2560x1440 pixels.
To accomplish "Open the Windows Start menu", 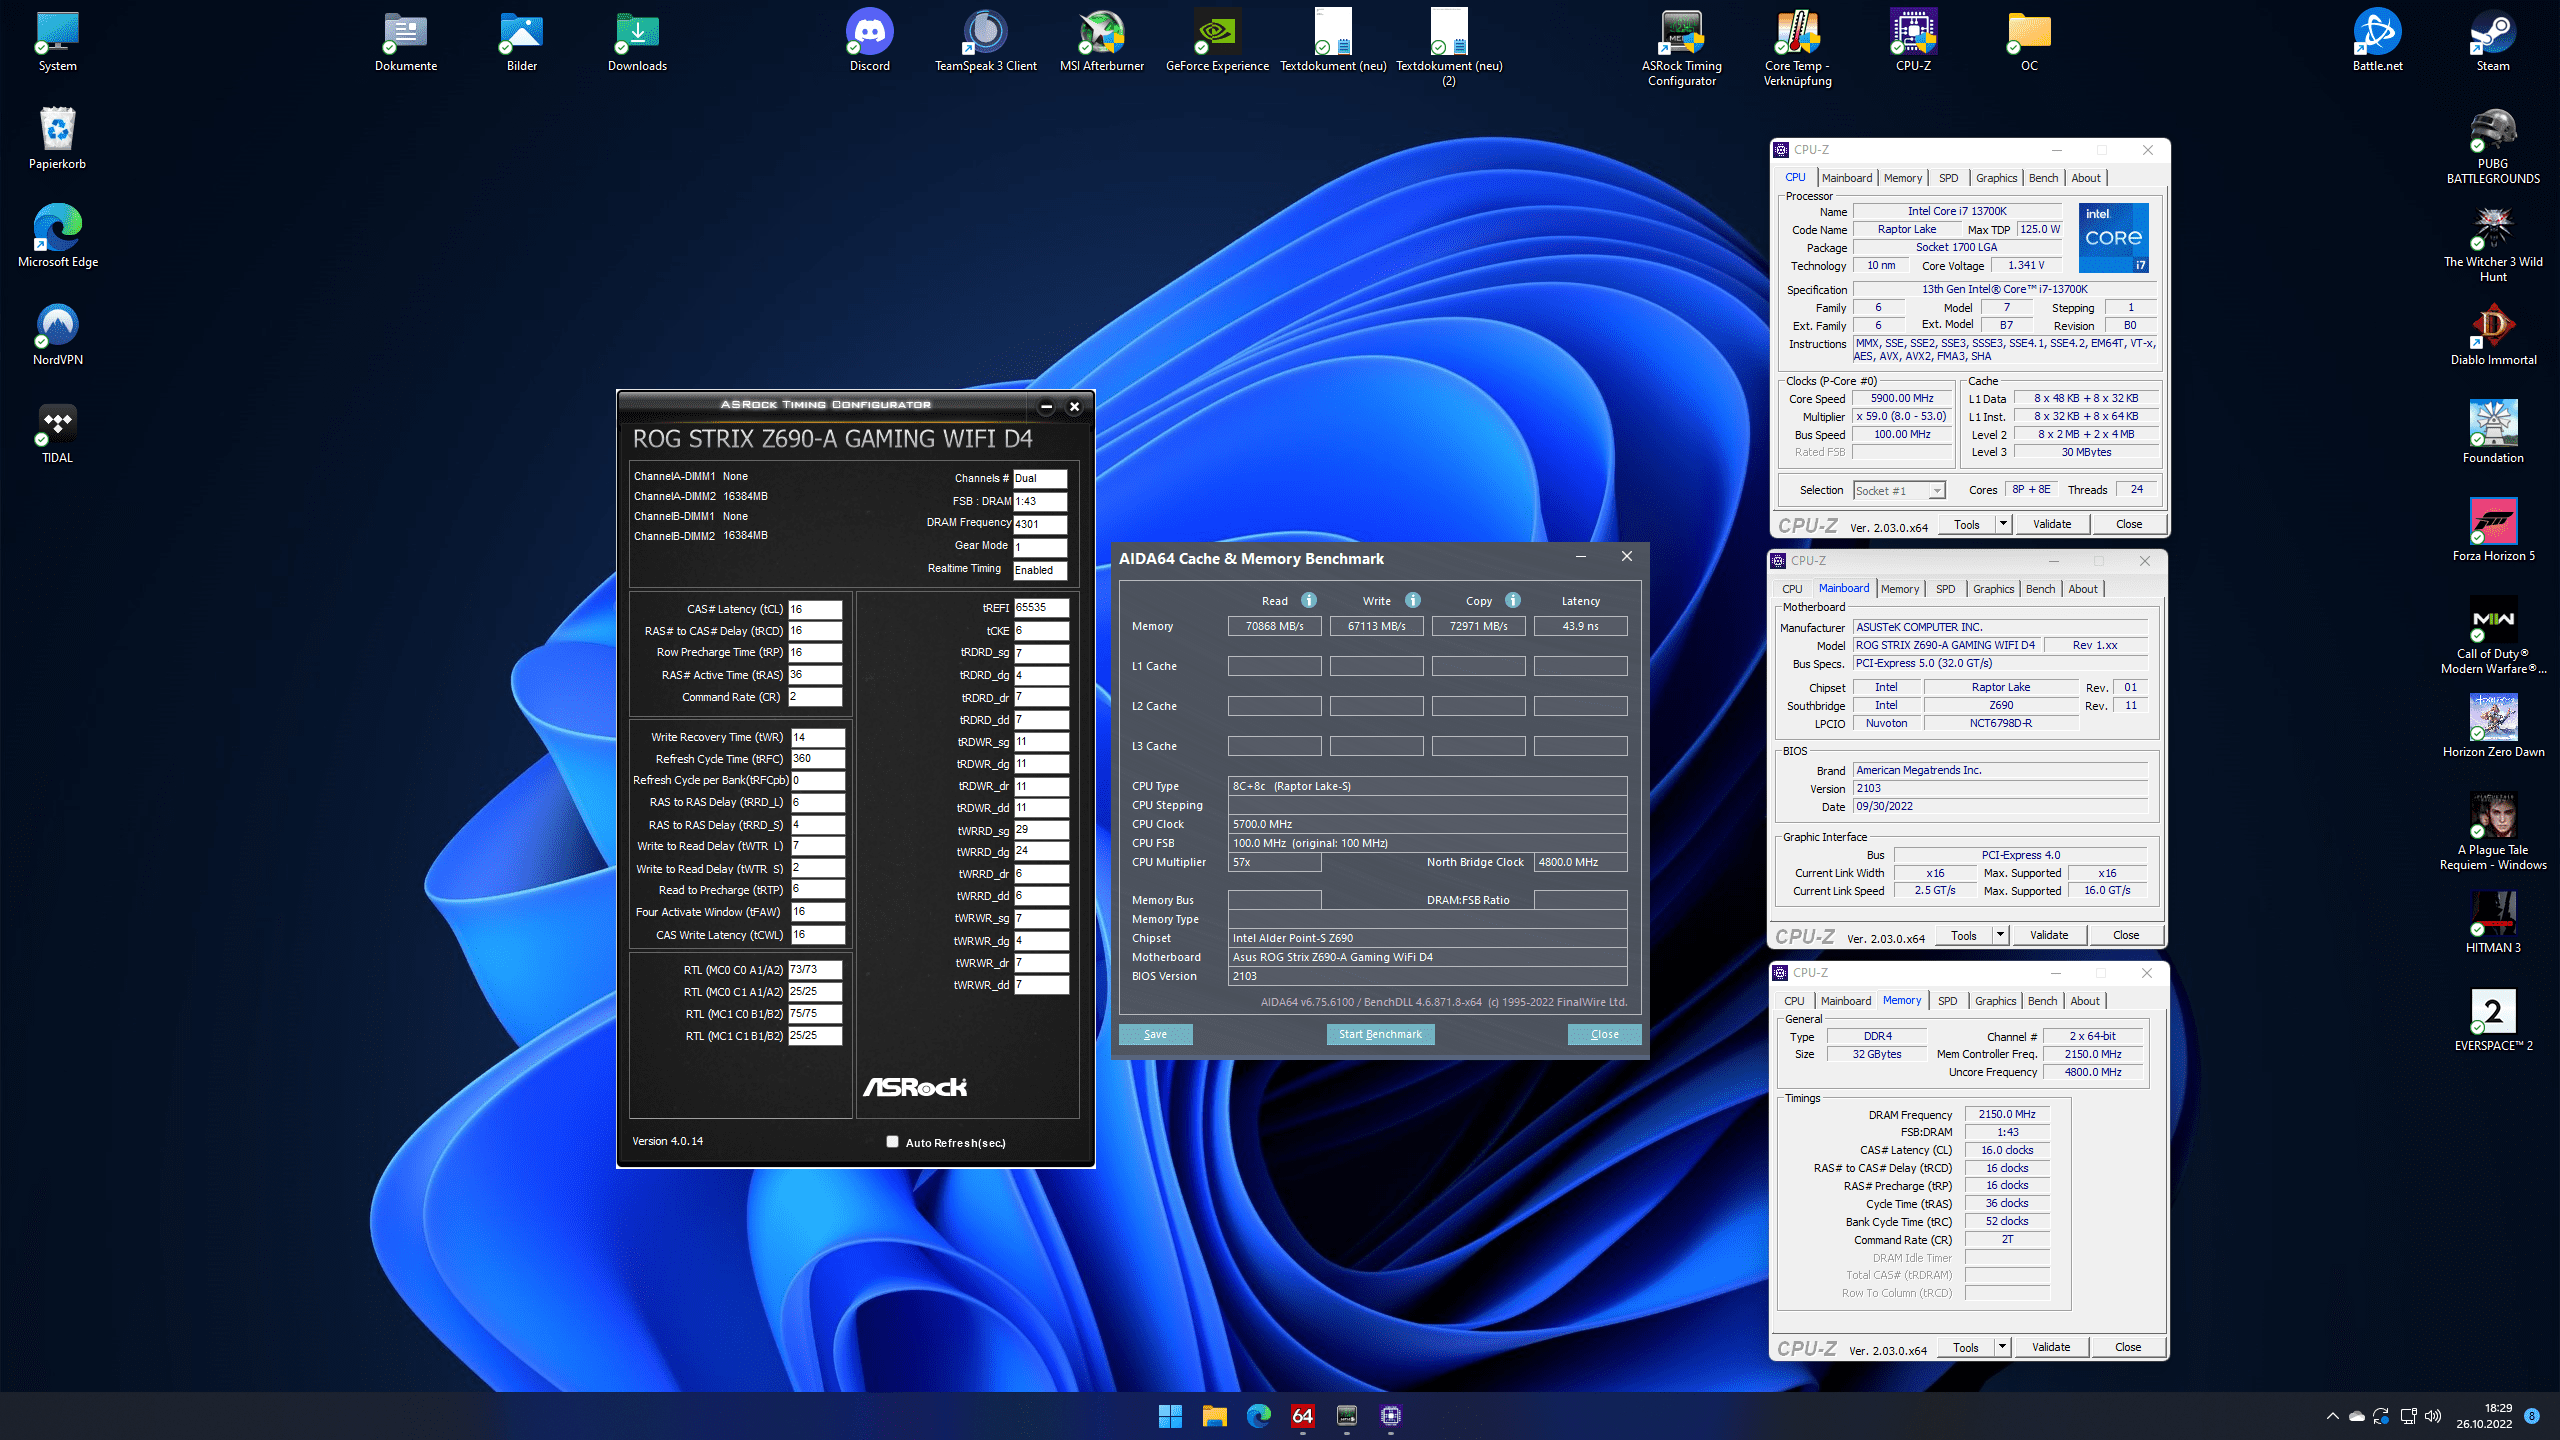I will pyautogui.click(x=1170, y=1415).
